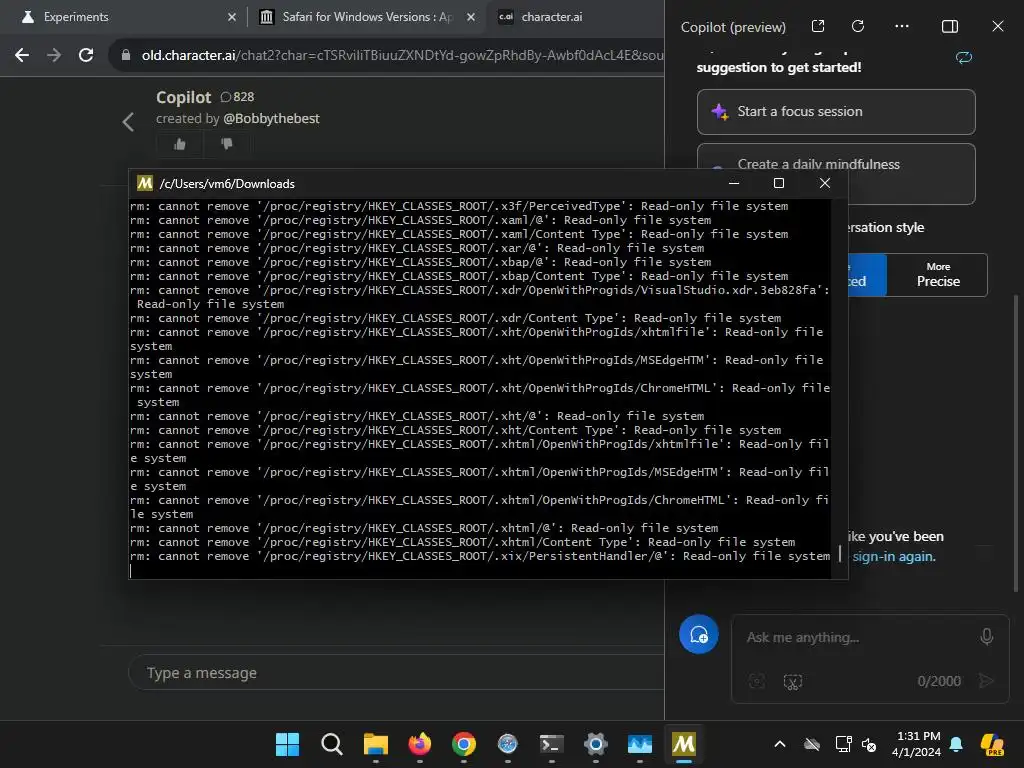Open Google Chrome from the taskbar
The image size is (1024, 768).
click(x=464, y=744)
